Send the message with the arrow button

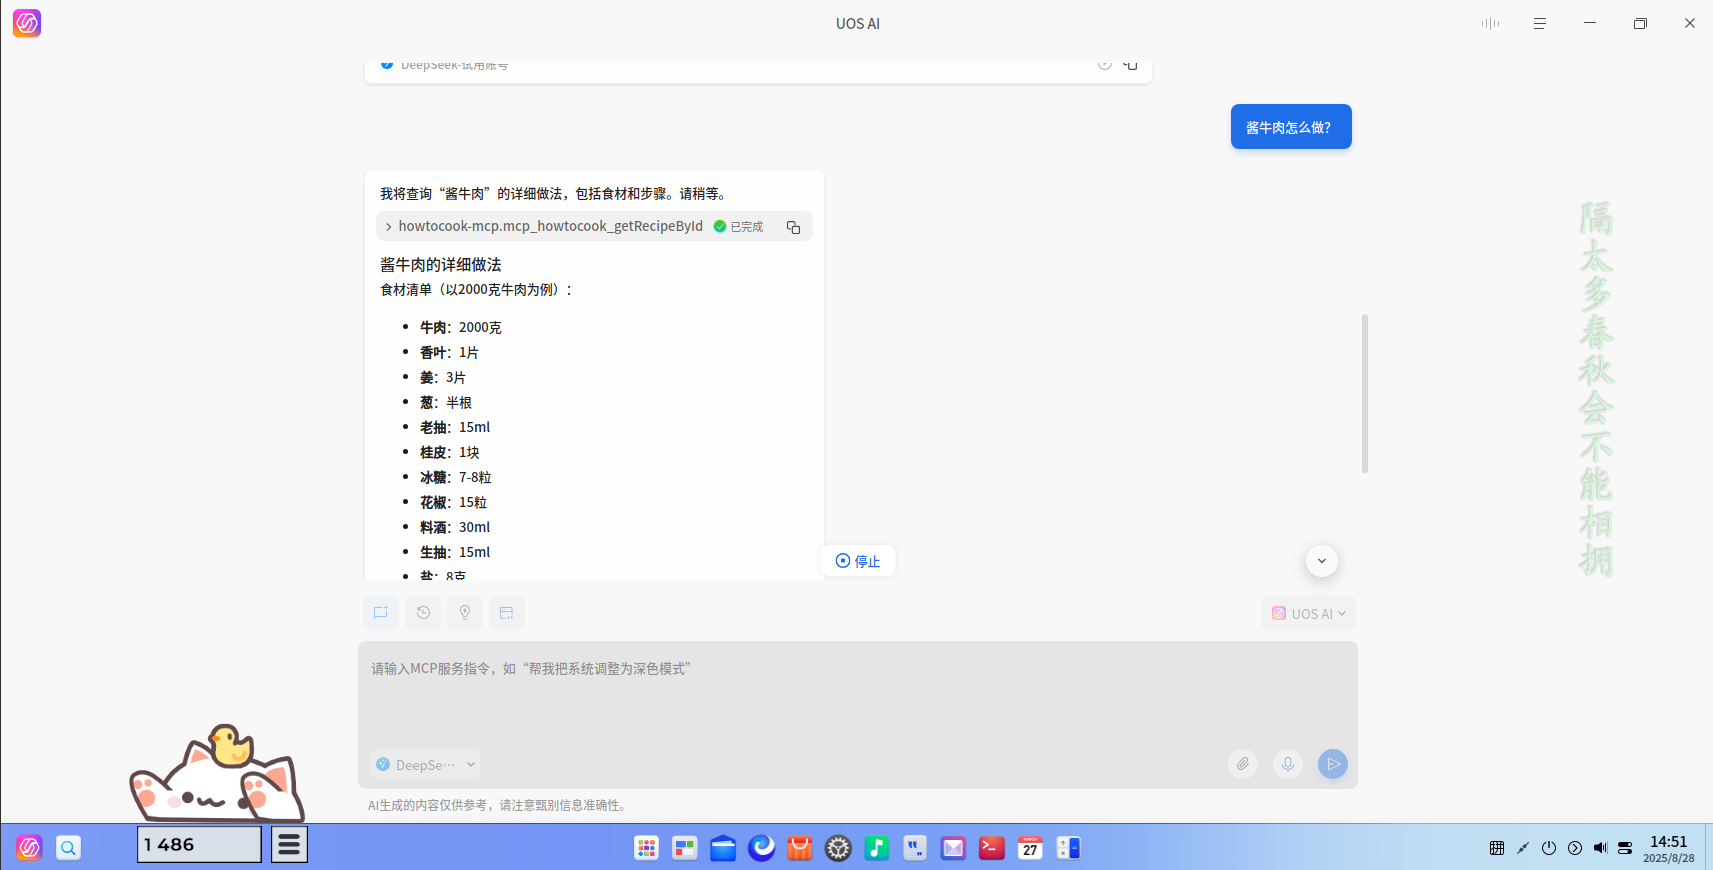tap(1333, 764)
